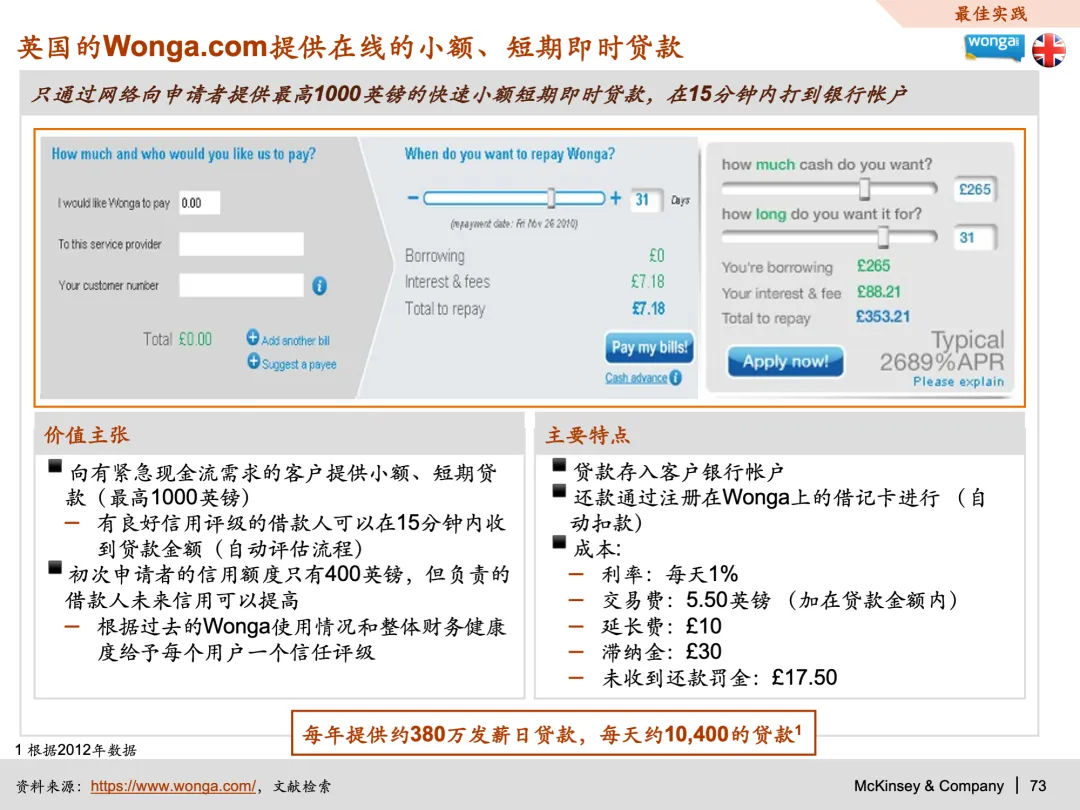This screenshot has width=1080, height=810.
Task: Click the blue 'Total to repay £7.18' value
Action: (649, 309)
